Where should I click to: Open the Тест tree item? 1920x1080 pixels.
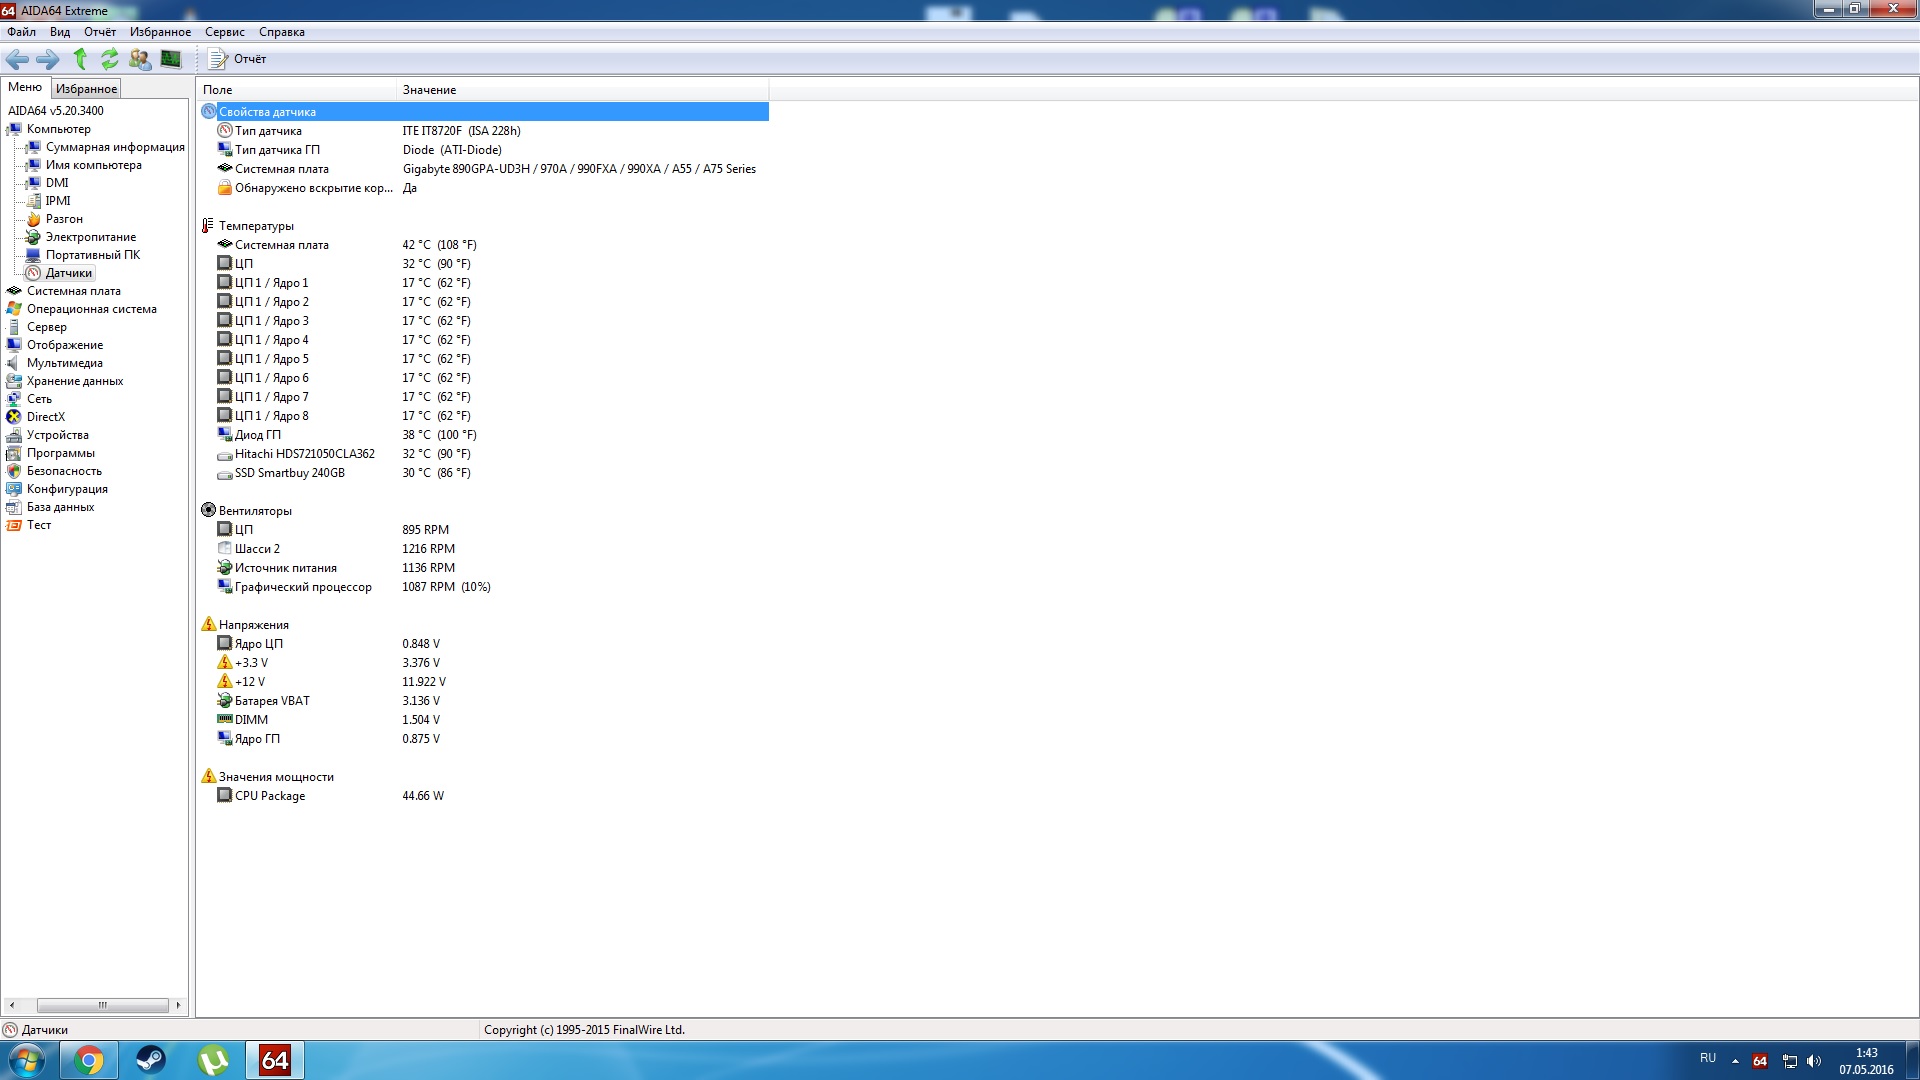[38, 525]
